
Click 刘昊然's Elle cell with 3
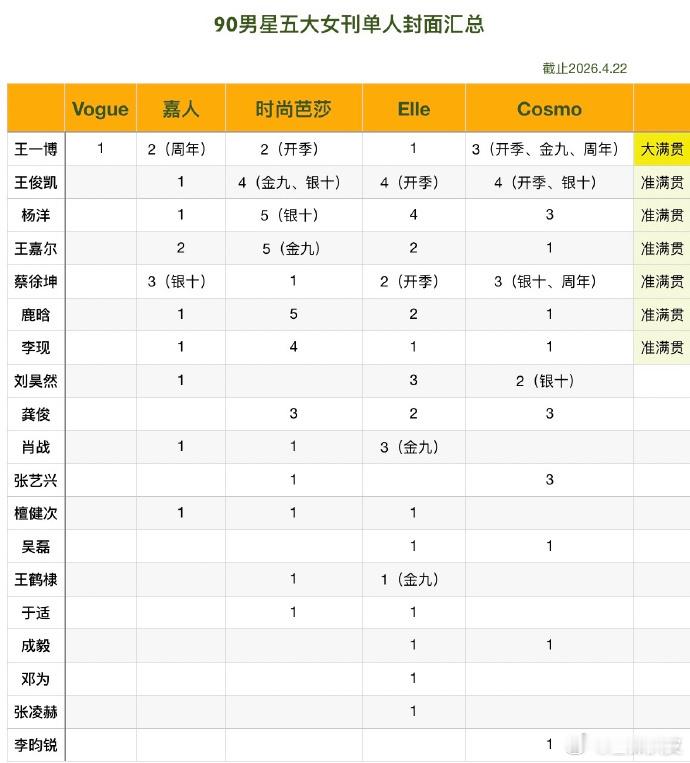click(414, 381)
